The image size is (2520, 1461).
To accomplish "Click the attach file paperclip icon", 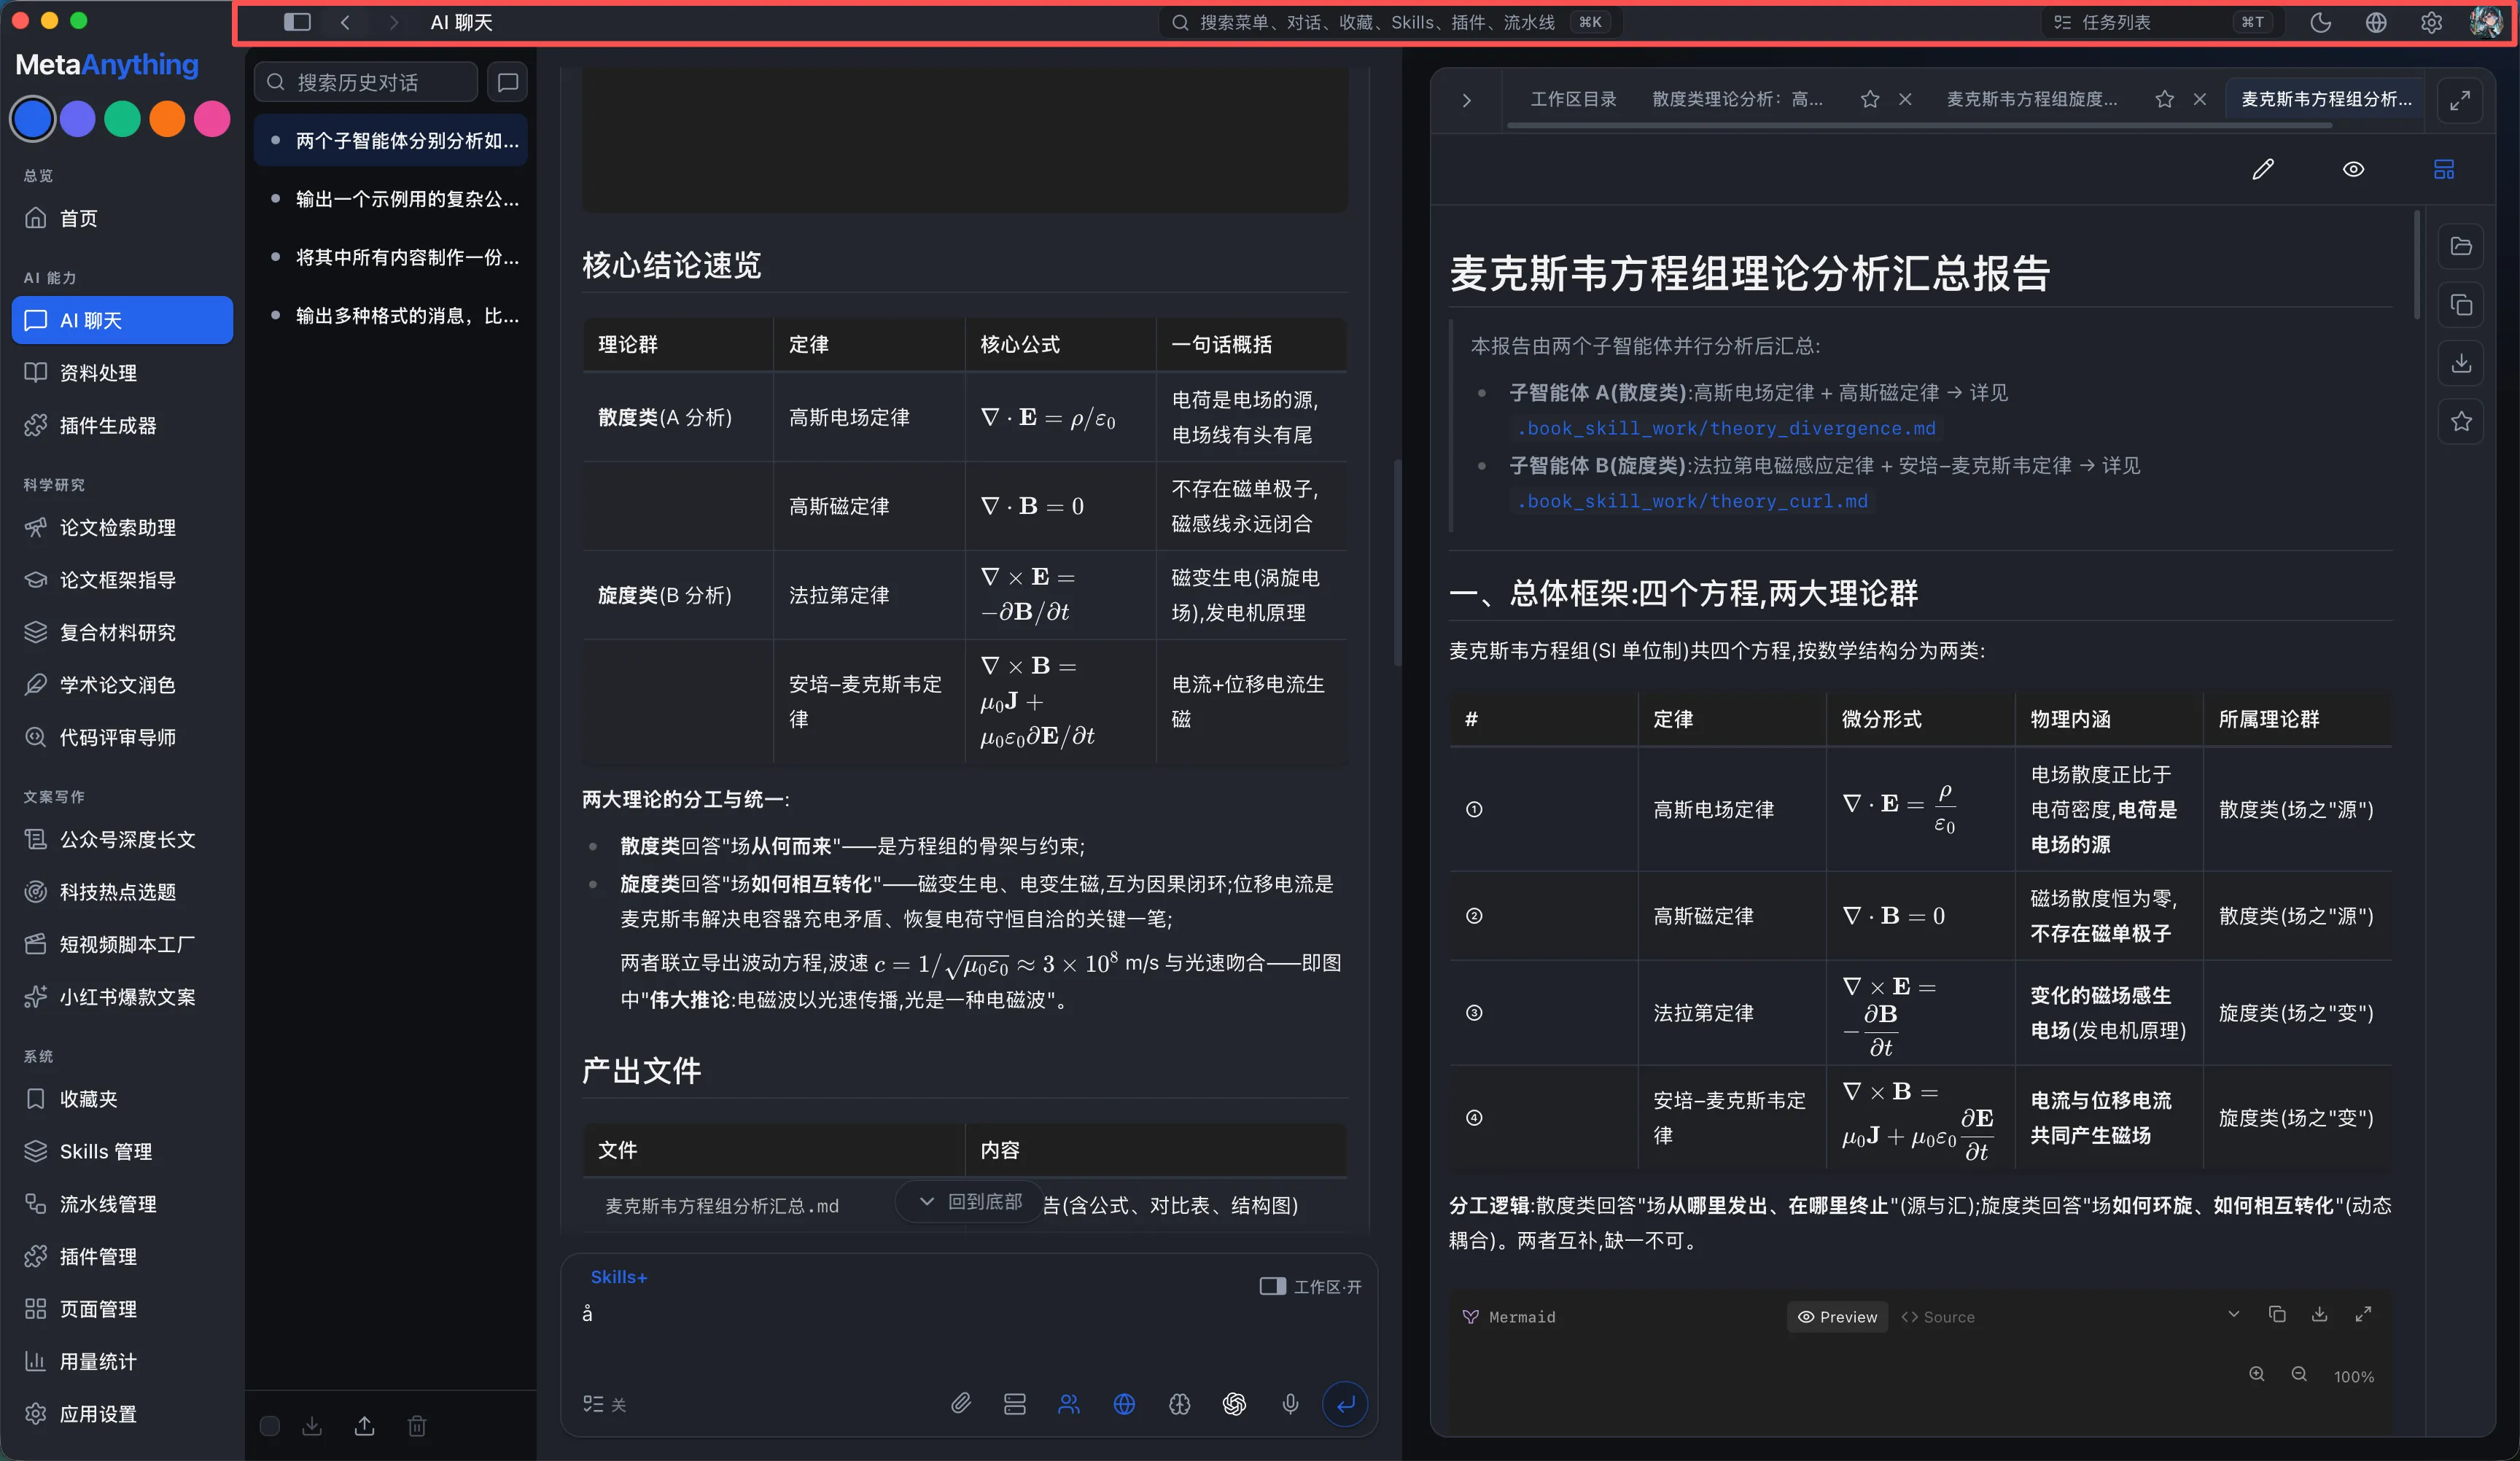I will [x=960, y=1404].
